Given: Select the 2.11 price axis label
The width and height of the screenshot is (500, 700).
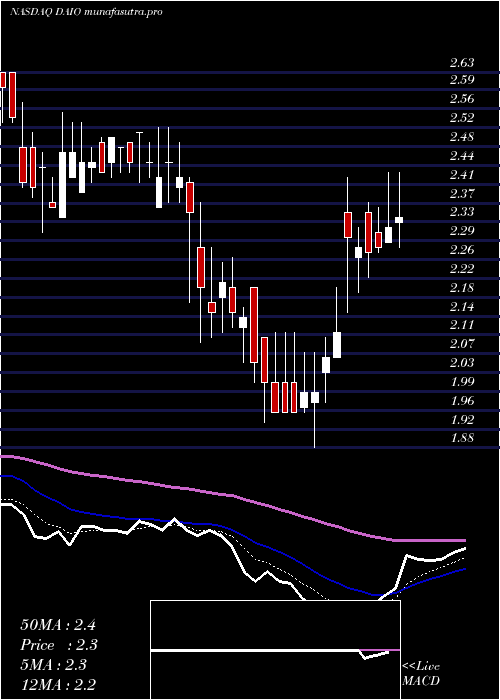Looking at the screenshot, I should tap(462, 325).
